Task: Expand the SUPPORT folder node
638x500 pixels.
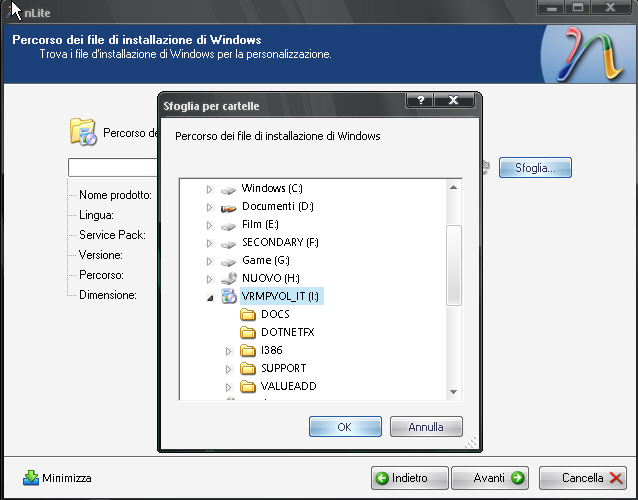Action: tap(229, 369)
